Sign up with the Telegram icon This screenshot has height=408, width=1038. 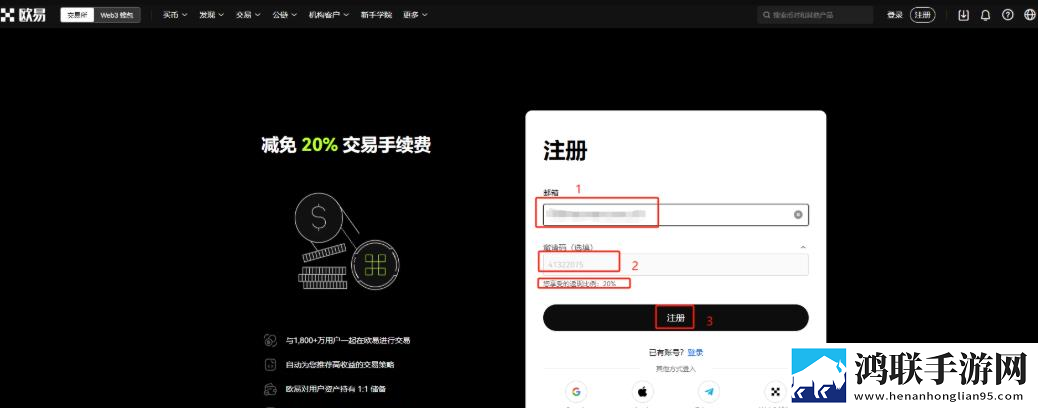point(709,391)
